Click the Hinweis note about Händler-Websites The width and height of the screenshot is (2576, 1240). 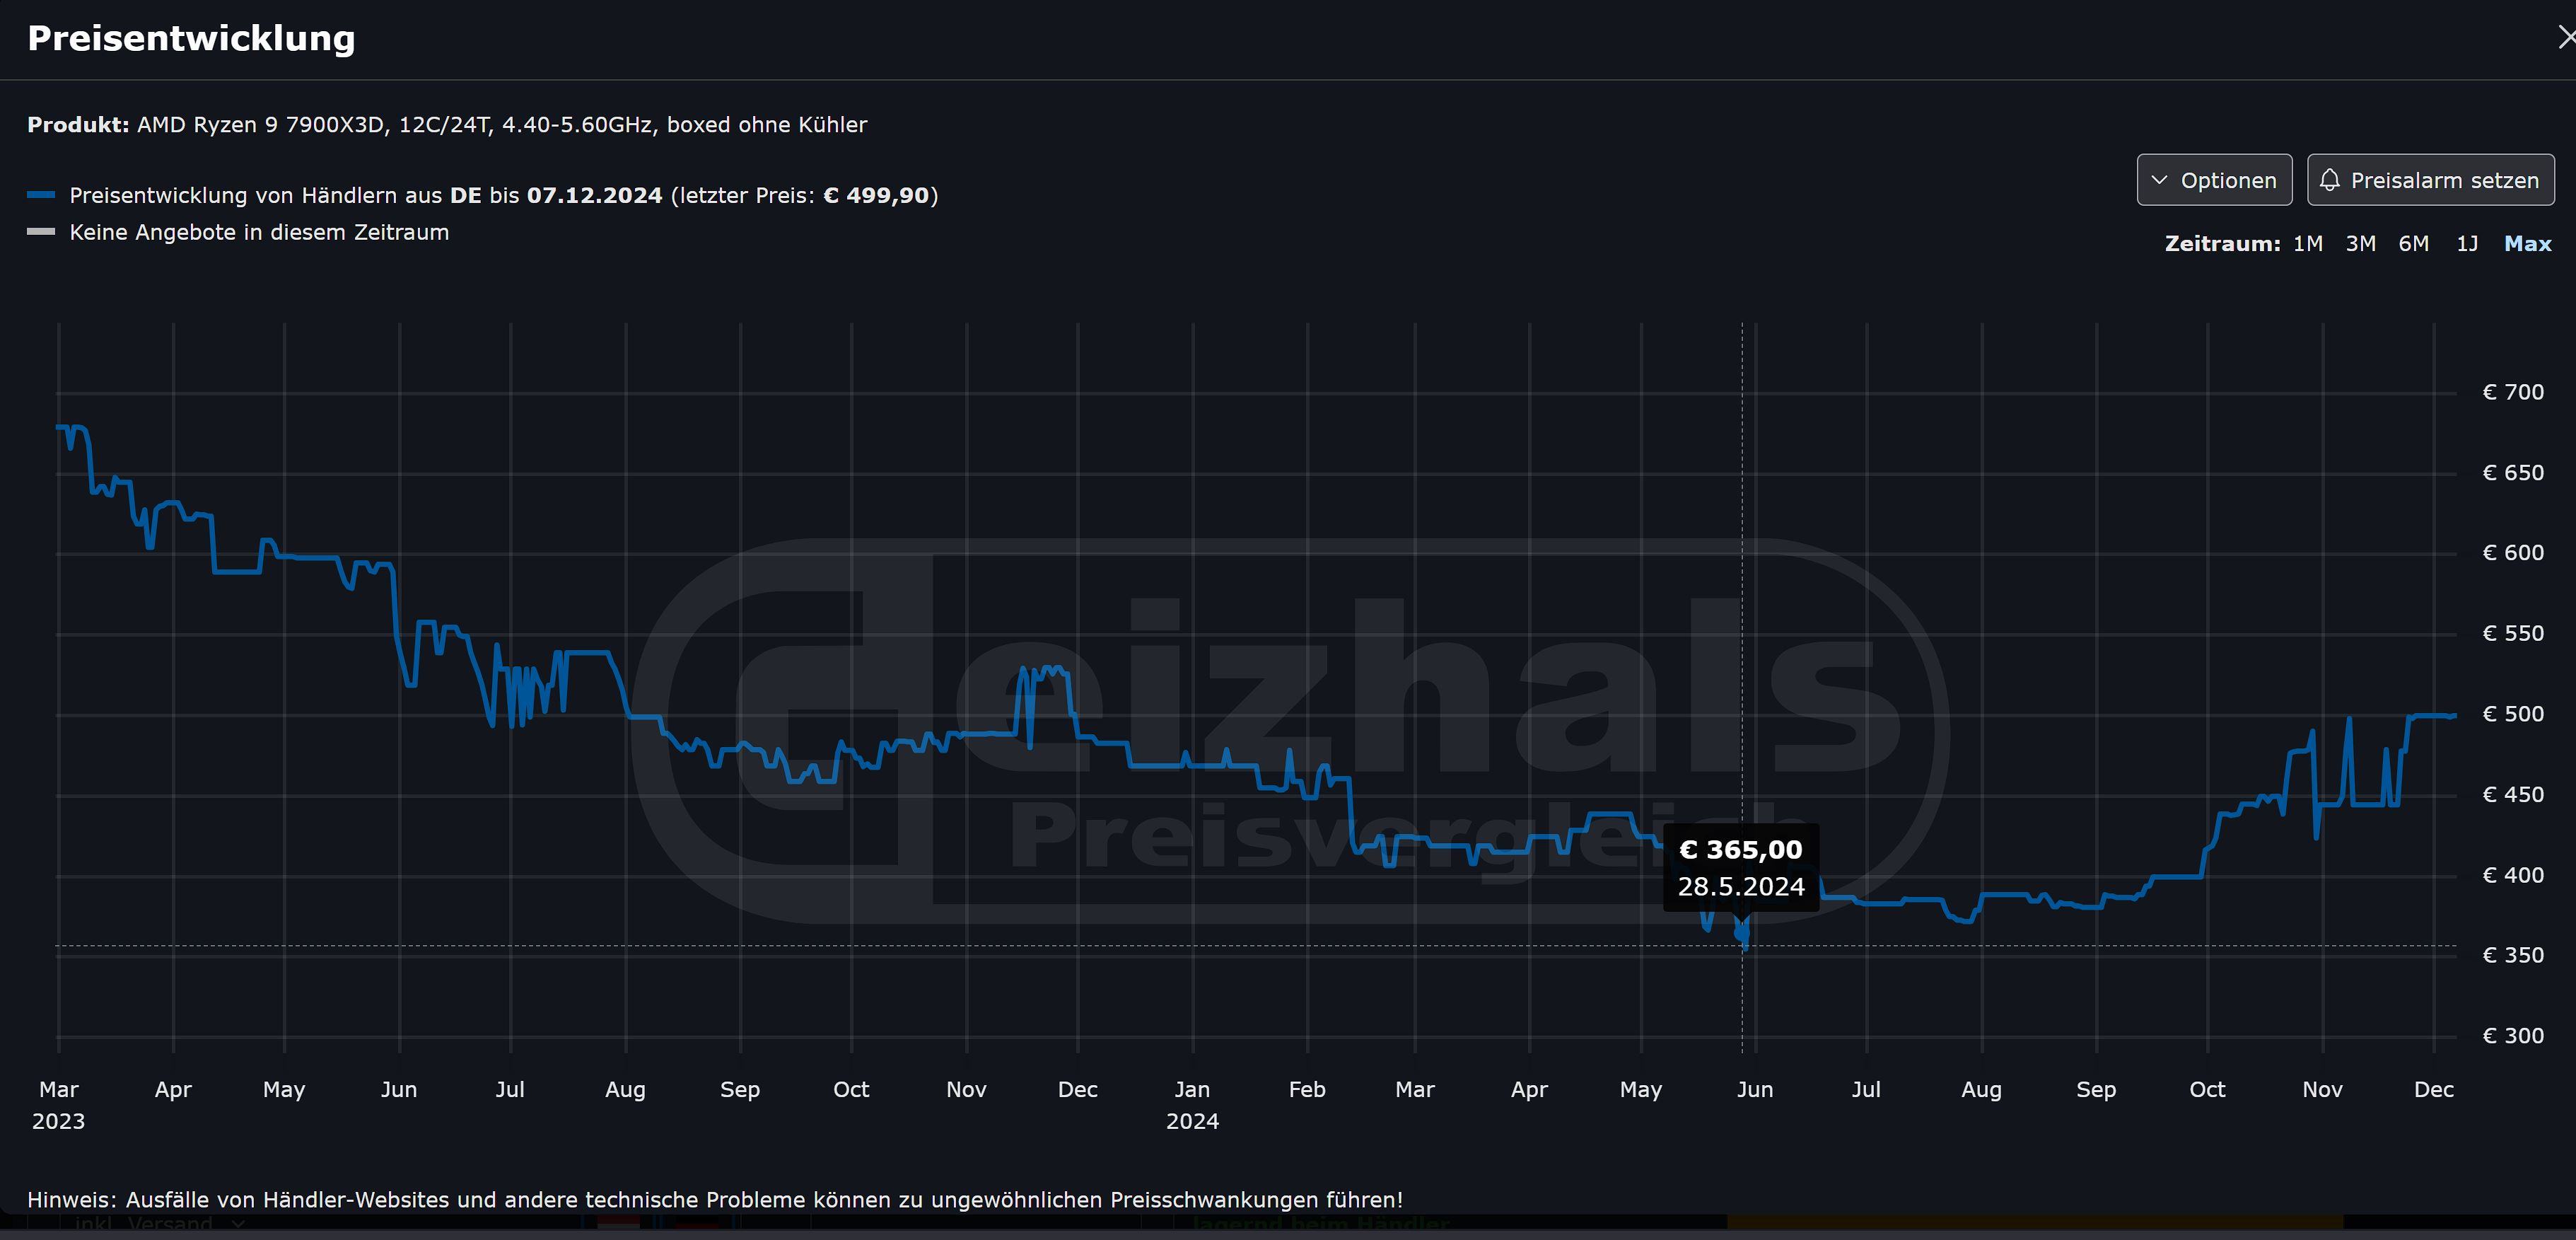click(x=715, y=1200)
